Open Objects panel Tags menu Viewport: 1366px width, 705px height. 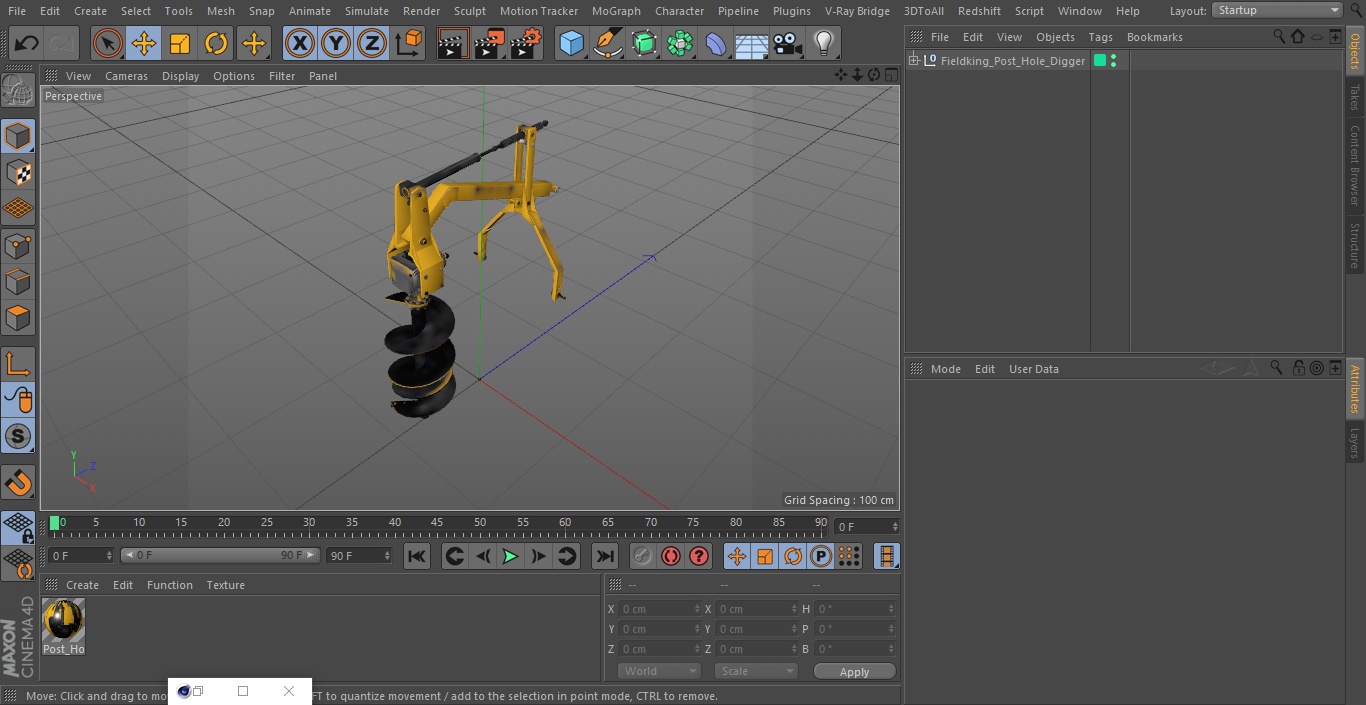1100,37
